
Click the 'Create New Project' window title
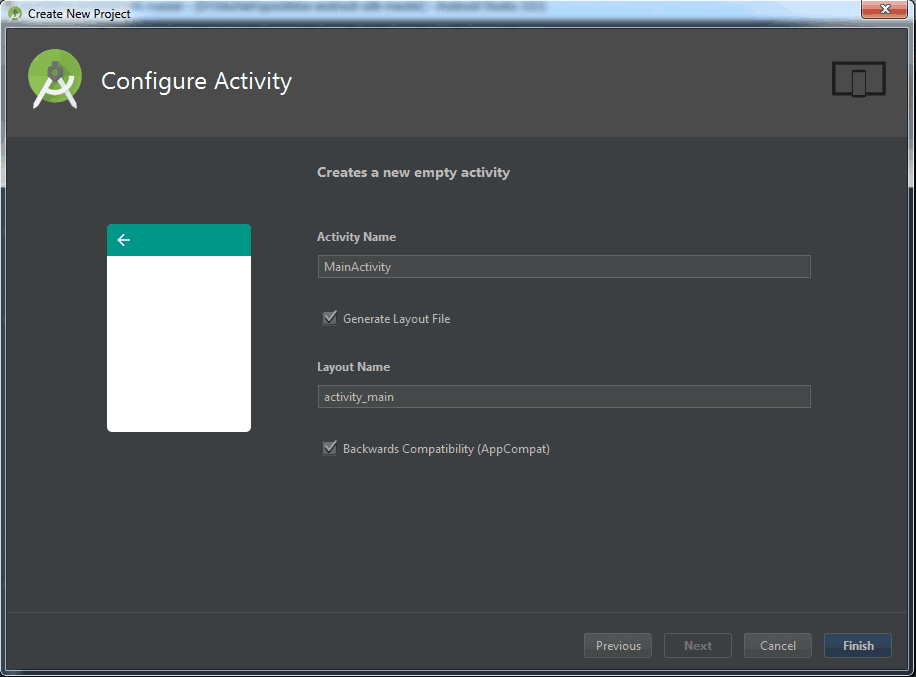click(79, 14)
